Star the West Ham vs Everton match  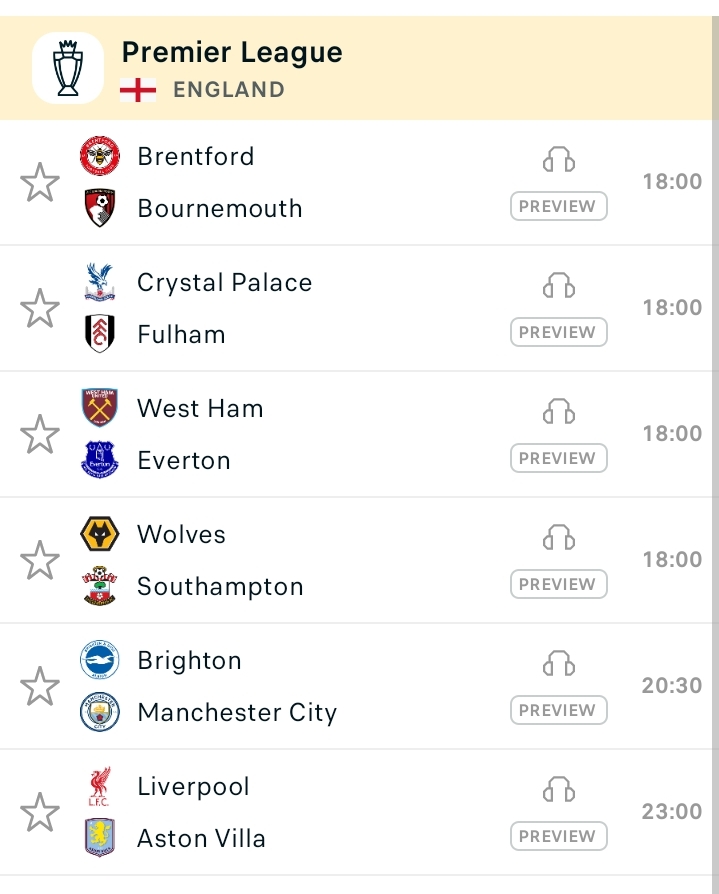40,434
